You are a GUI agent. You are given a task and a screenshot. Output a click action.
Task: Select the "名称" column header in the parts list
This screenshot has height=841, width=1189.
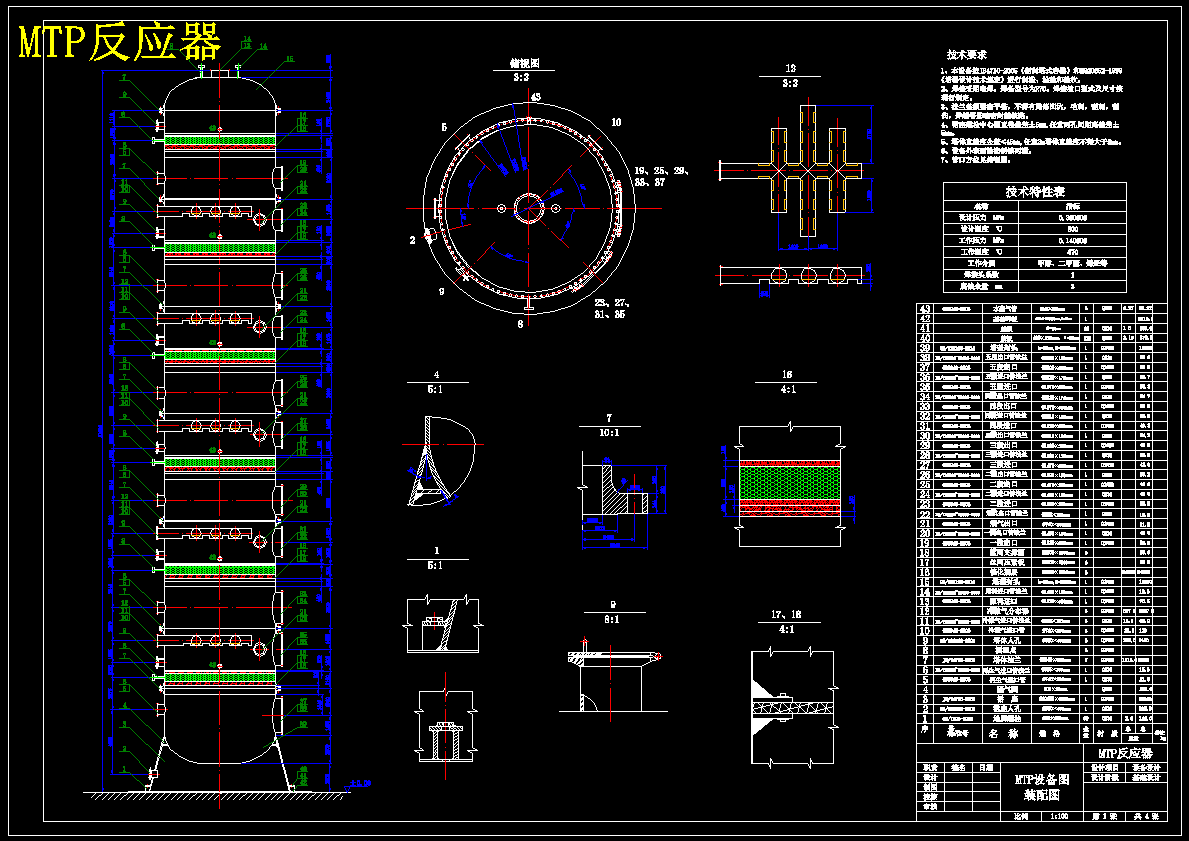click(1002, 734)
